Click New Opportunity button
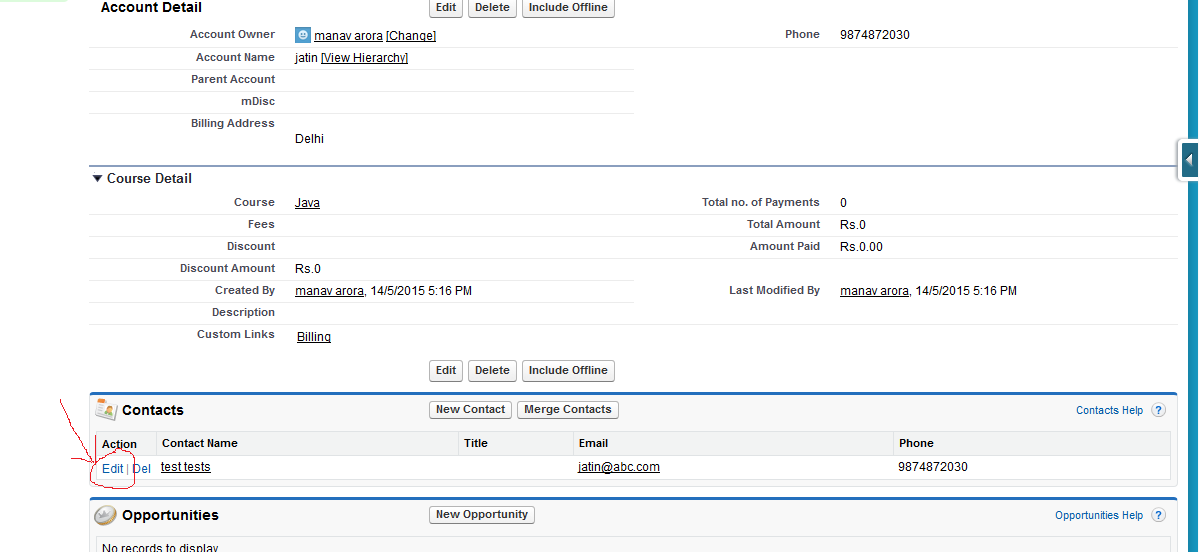Image resolution: width=1199 pixels, height=552 pixels. 482,515
